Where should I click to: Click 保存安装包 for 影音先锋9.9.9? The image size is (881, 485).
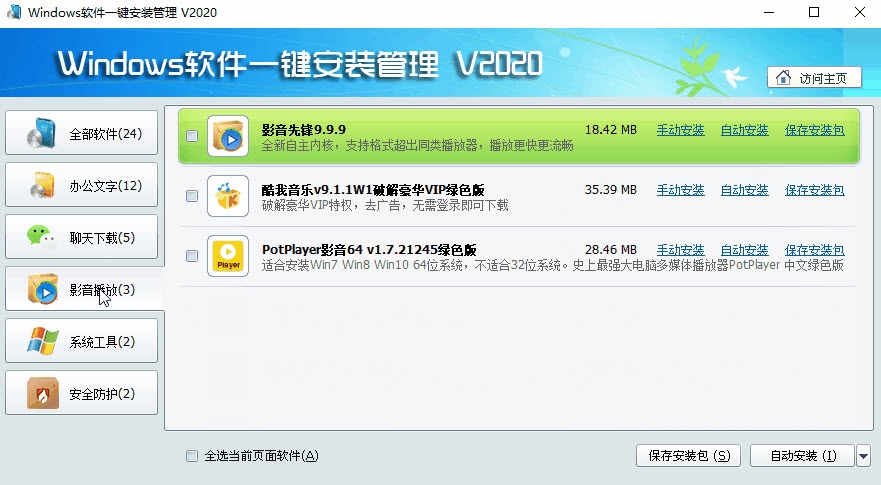[x=815, y=130]
